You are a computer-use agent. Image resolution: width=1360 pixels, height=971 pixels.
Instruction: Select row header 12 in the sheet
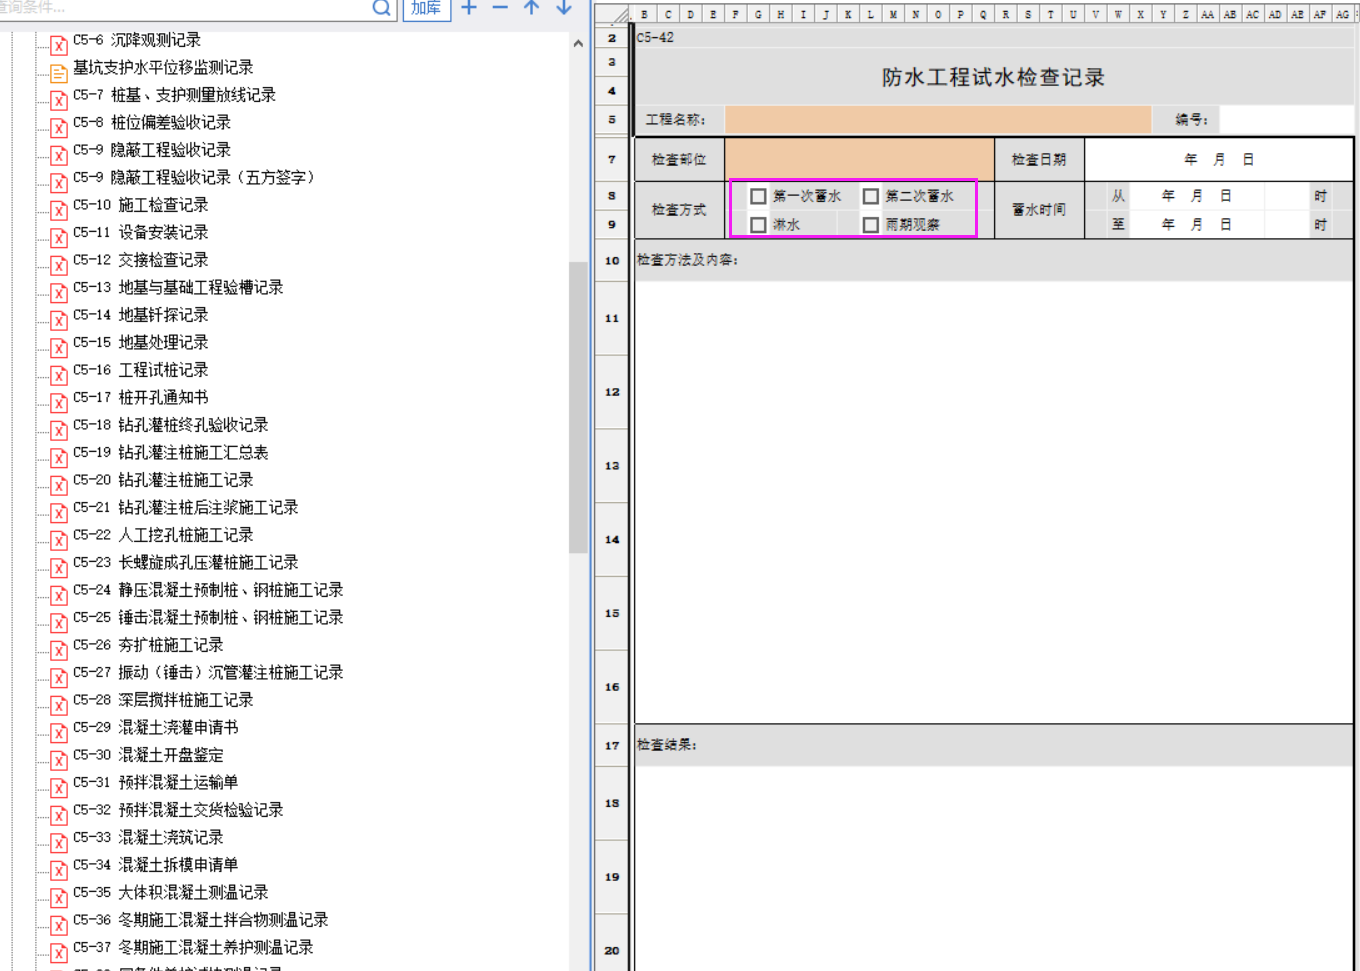pos(612,392)
